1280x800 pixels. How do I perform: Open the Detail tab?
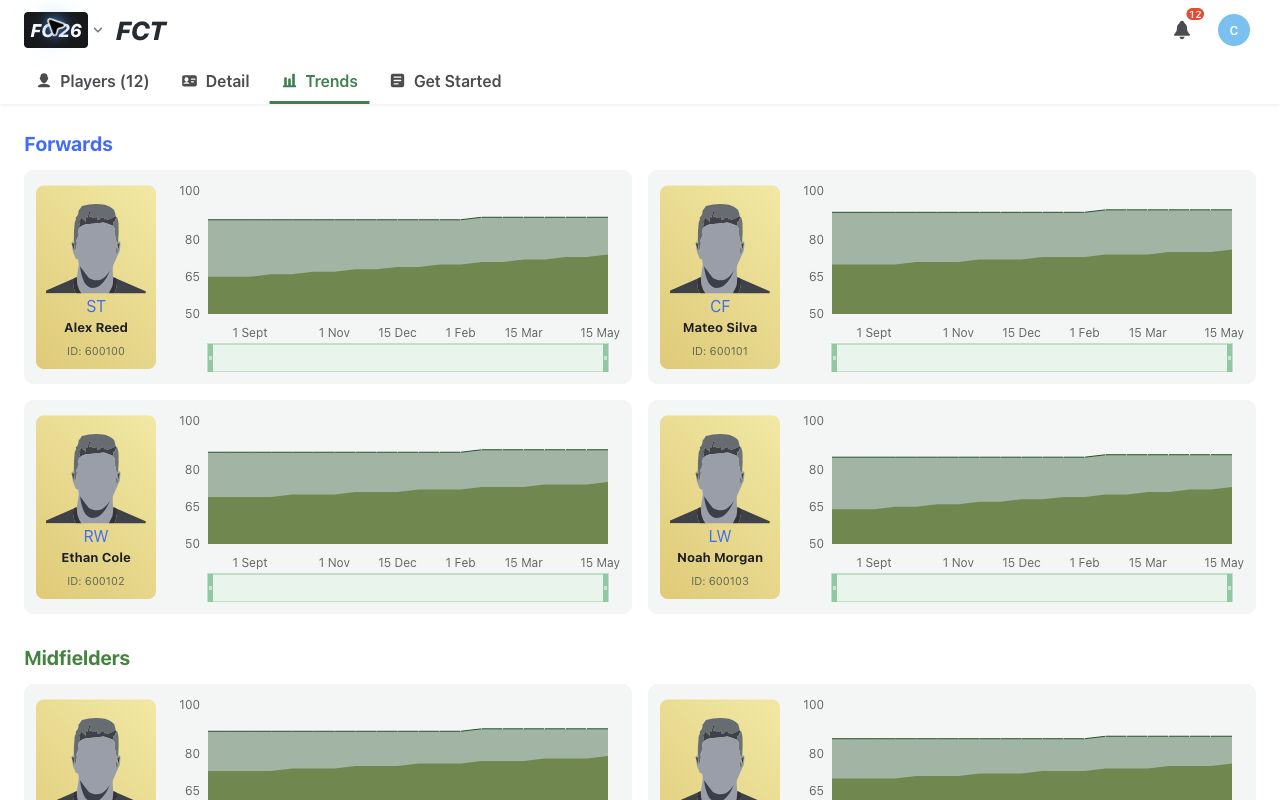(x=215, y=81)
